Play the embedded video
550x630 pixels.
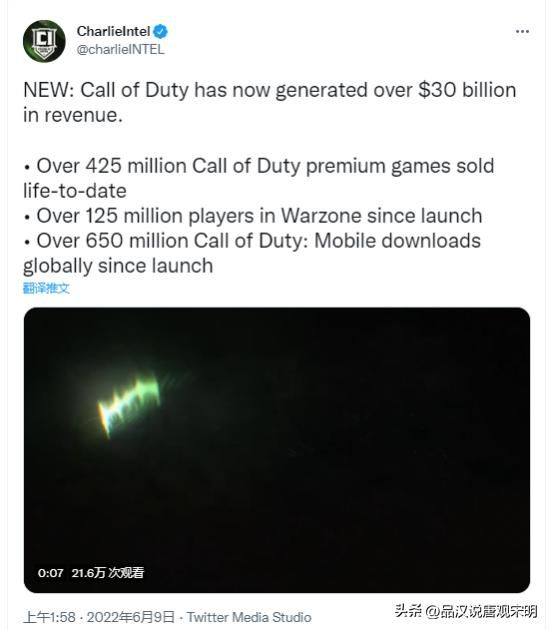coord(277,450)
